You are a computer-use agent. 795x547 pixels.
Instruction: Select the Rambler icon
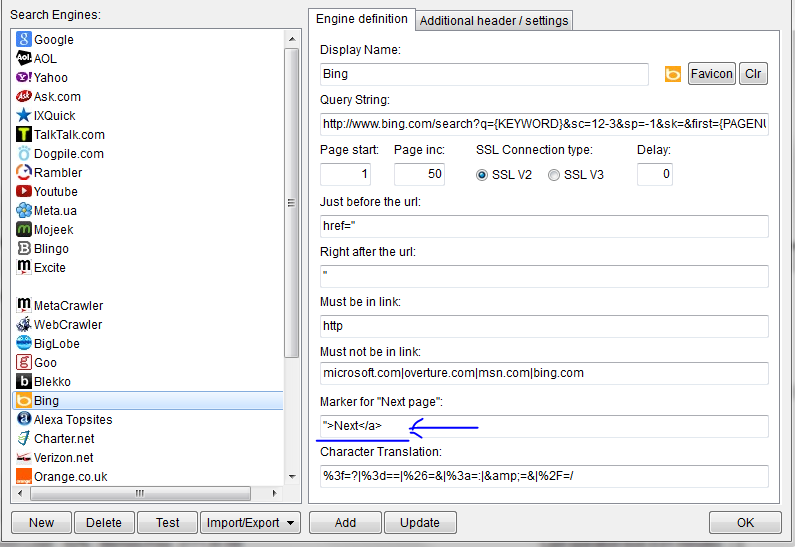pyautogui.click(x=23, y=172)
